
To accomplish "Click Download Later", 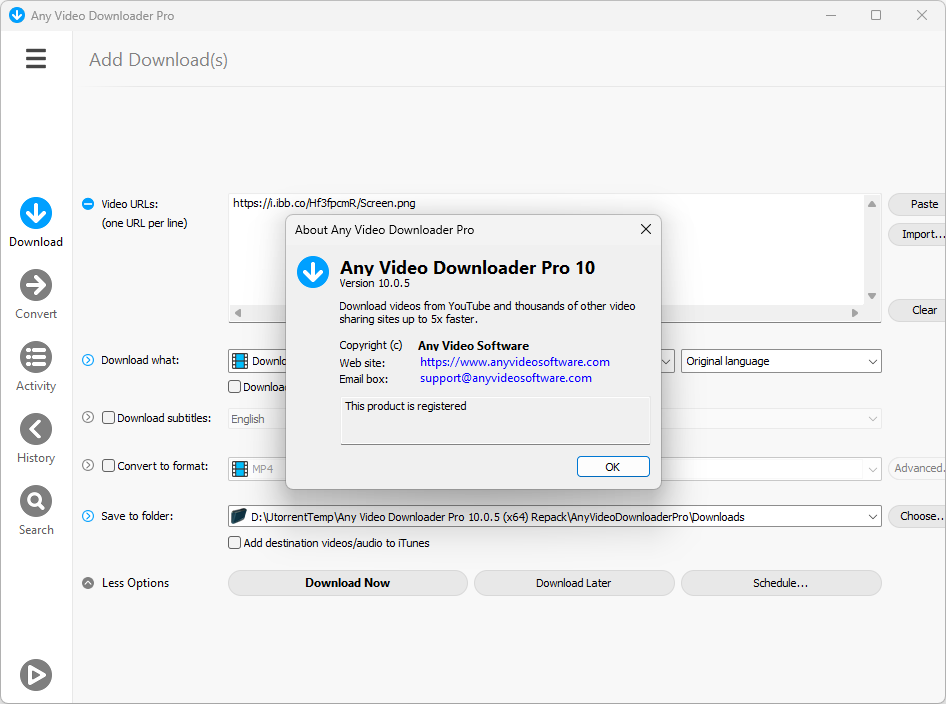I will pyautogui.click(x=574, y=583).
